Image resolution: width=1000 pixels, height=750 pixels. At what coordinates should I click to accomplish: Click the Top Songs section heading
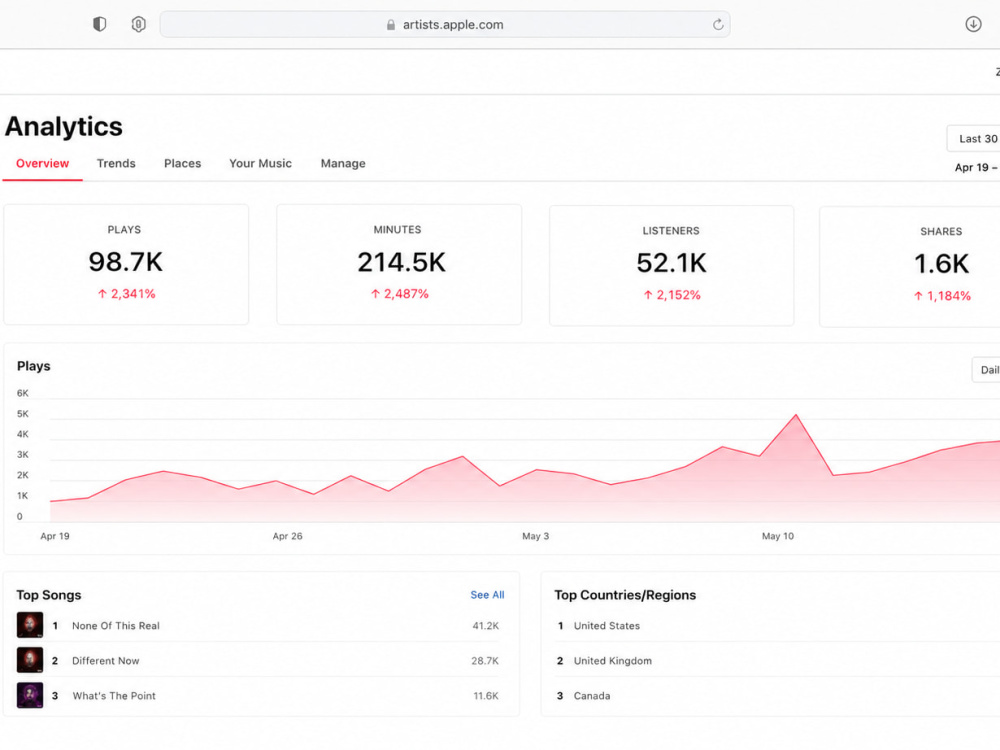point(49,595)
